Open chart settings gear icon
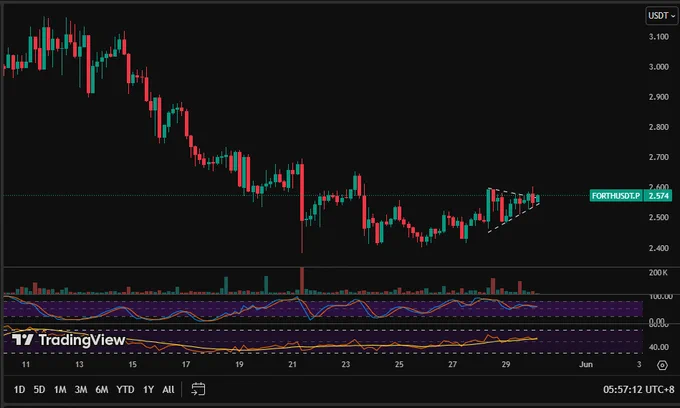680x408 pixels. 662,365
